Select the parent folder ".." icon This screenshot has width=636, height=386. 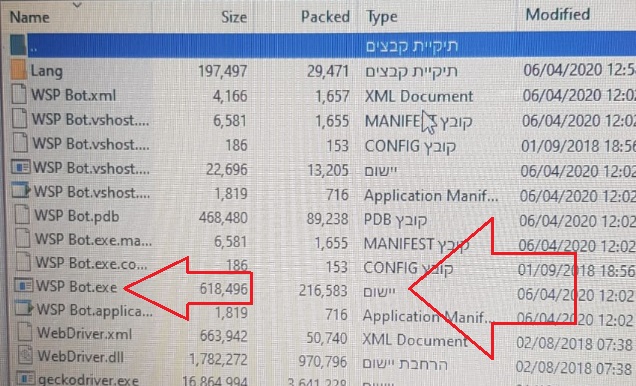pyautogui.click(x=18, y=45)
